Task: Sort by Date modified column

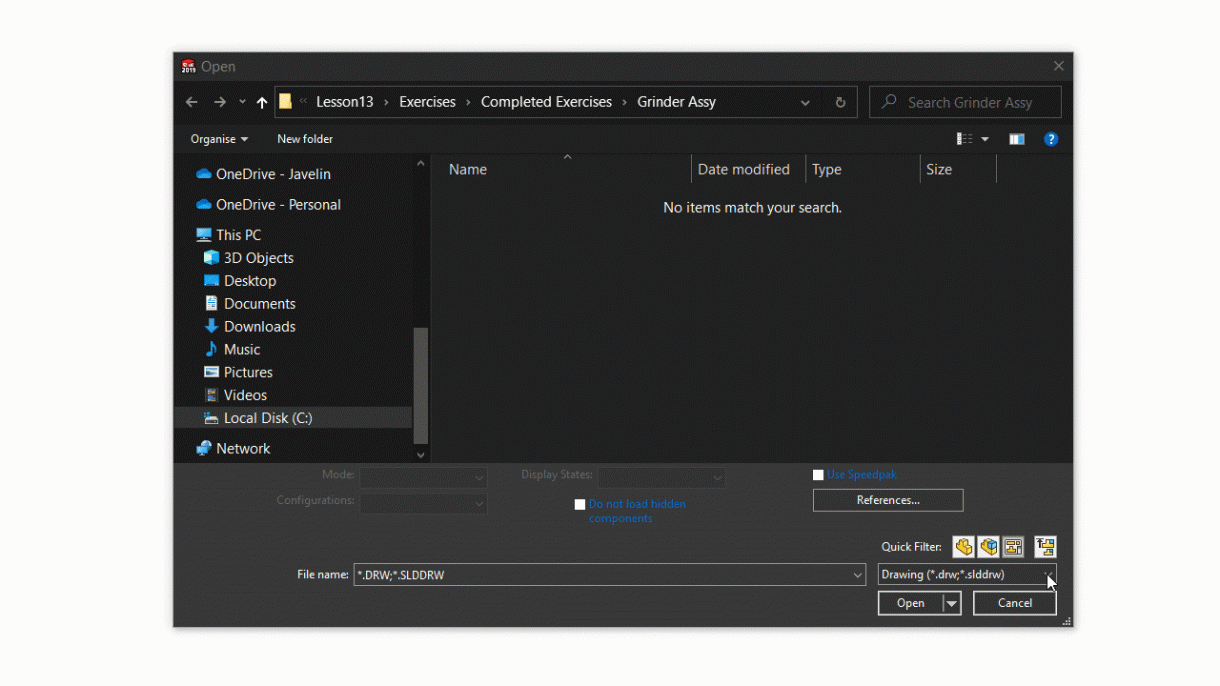Action: [748, 170]
